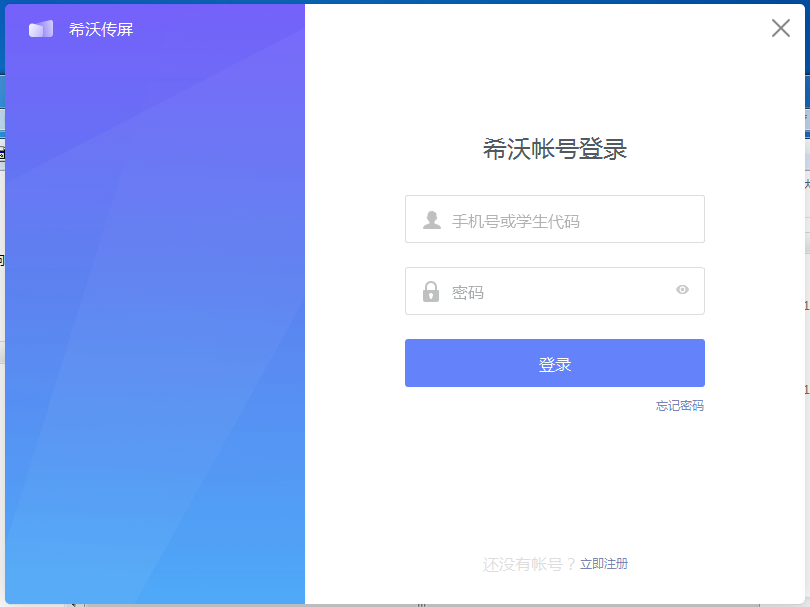Image resolution: width=810 pixels, height=607 pixels.
Task: Click the question mark after 还没有帐号
Action: coord(571,565)
